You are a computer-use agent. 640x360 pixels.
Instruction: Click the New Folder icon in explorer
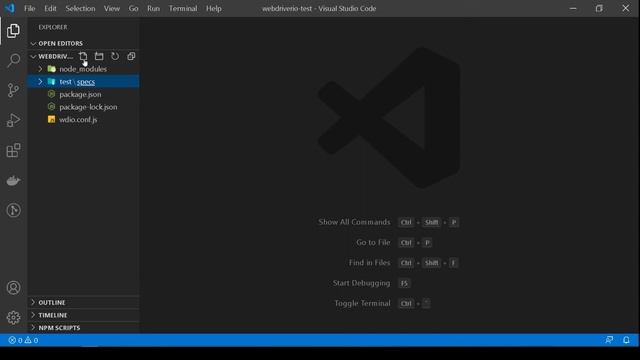click(x=99, y=56)
